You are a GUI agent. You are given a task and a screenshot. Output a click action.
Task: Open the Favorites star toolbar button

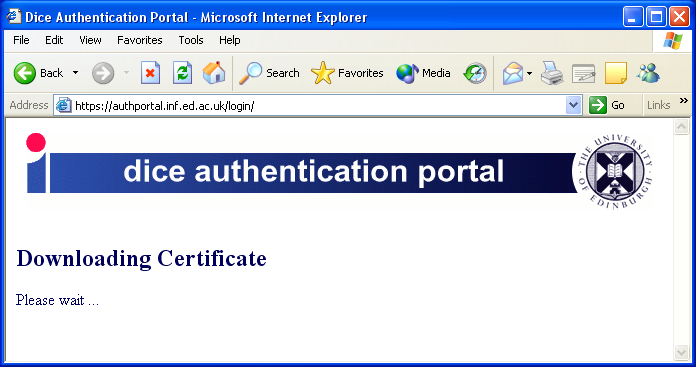click(x=347, y=73)
